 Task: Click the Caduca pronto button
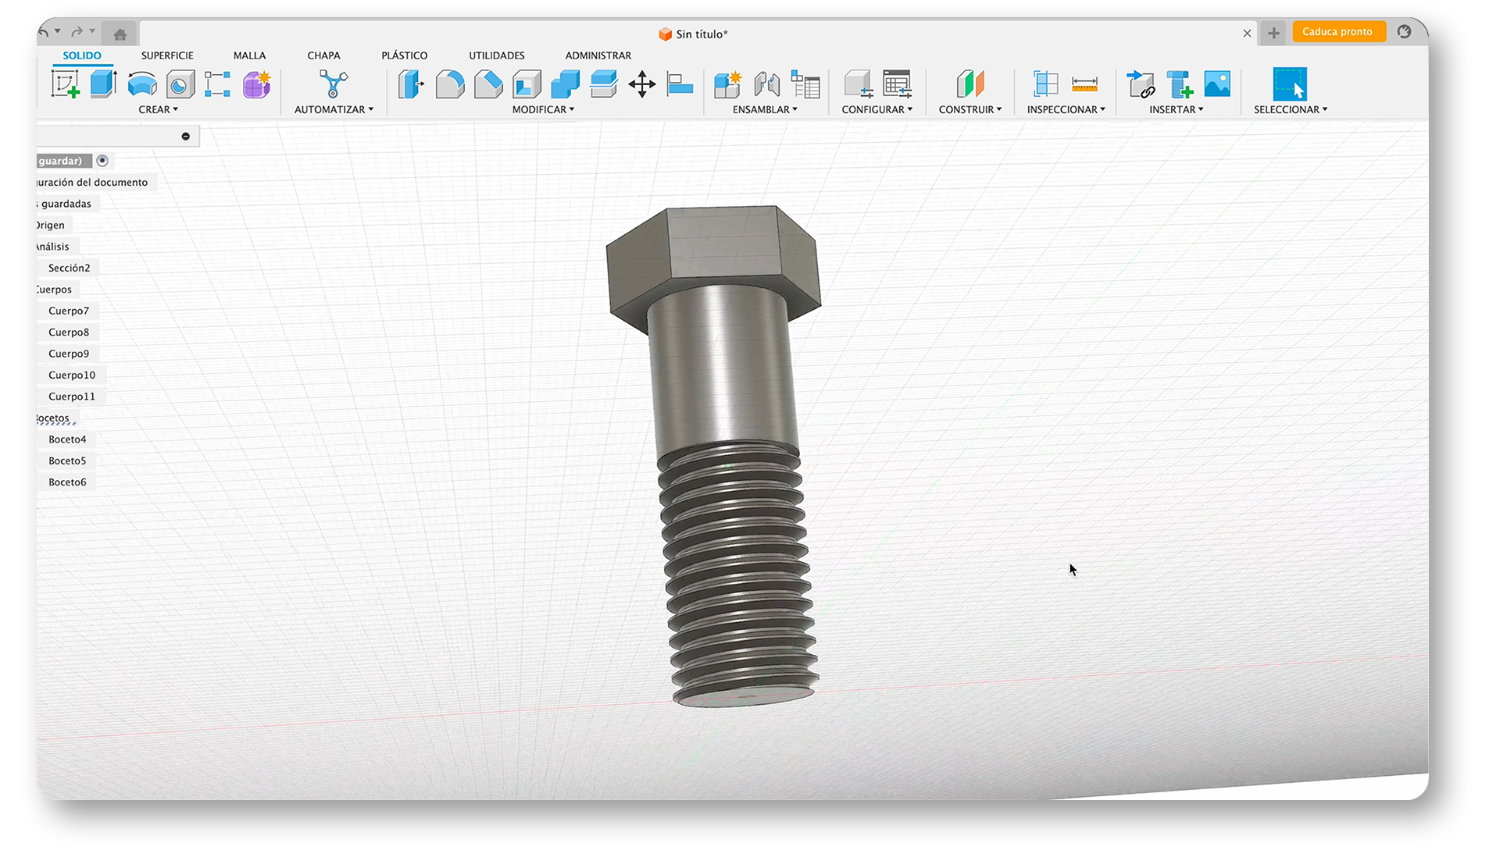(1337, 32)
